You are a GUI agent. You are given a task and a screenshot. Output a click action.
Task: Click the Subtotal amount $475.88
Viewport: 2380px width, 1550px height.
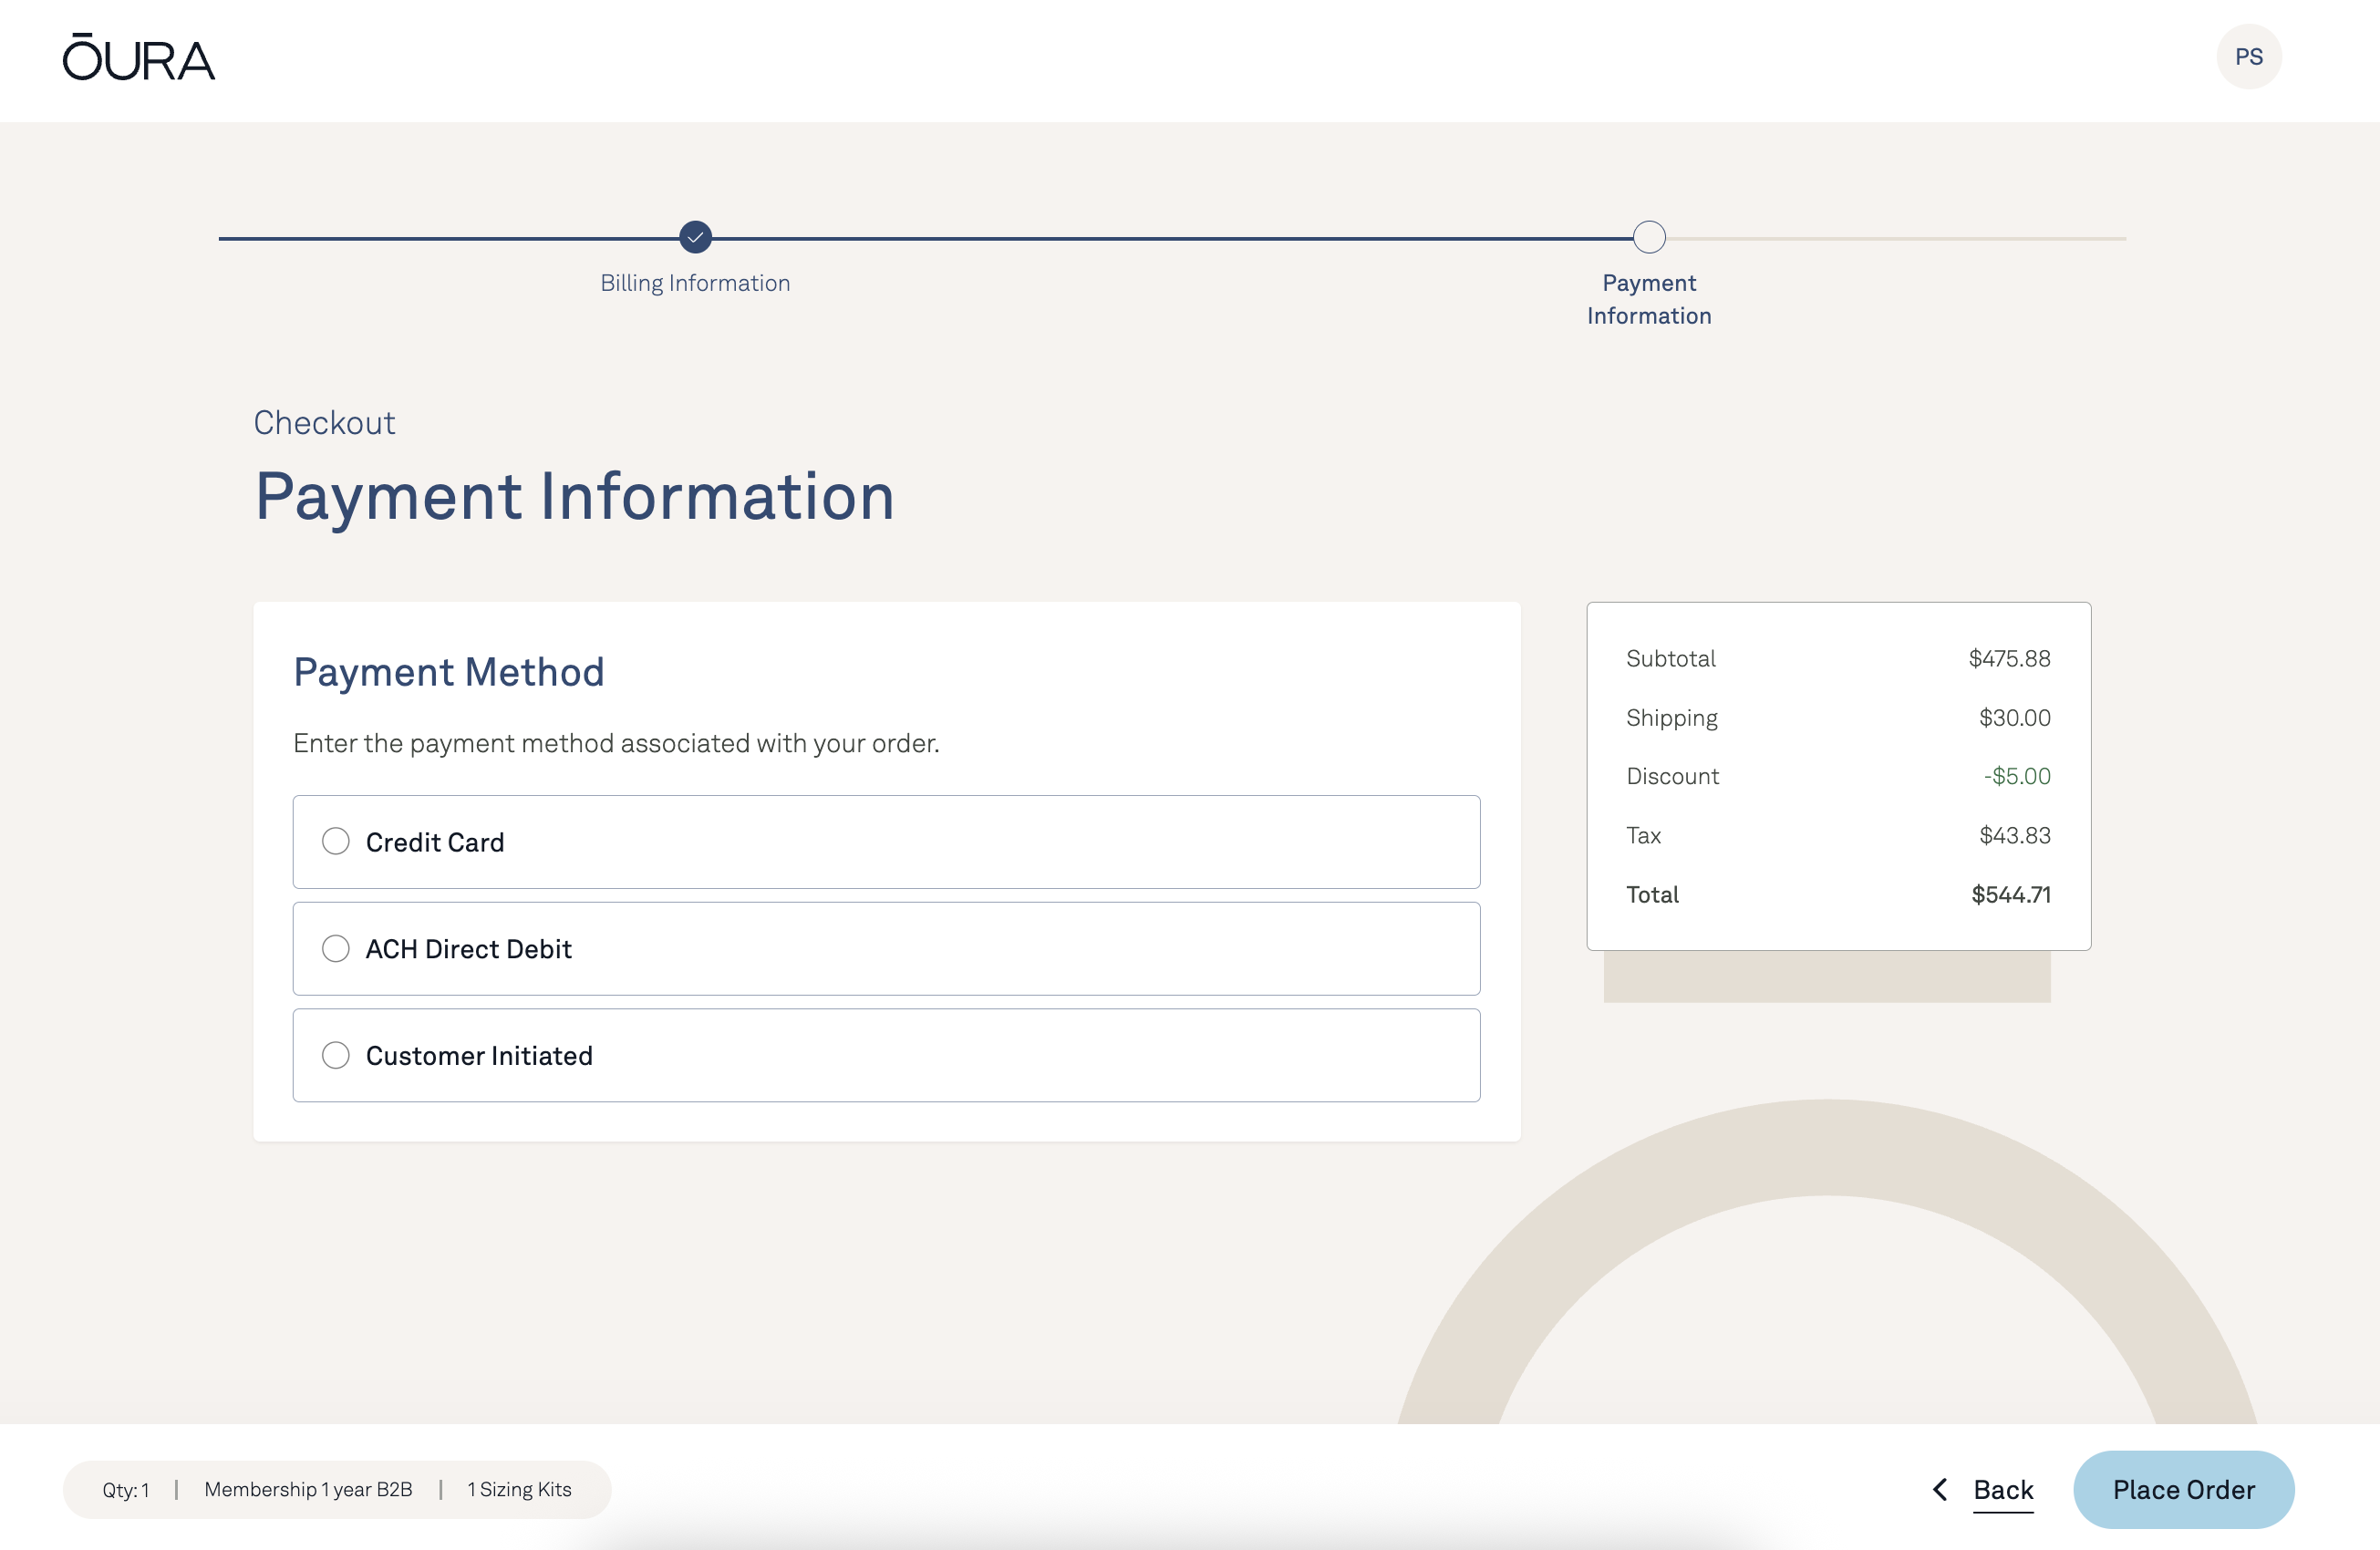coord(2009,658)
